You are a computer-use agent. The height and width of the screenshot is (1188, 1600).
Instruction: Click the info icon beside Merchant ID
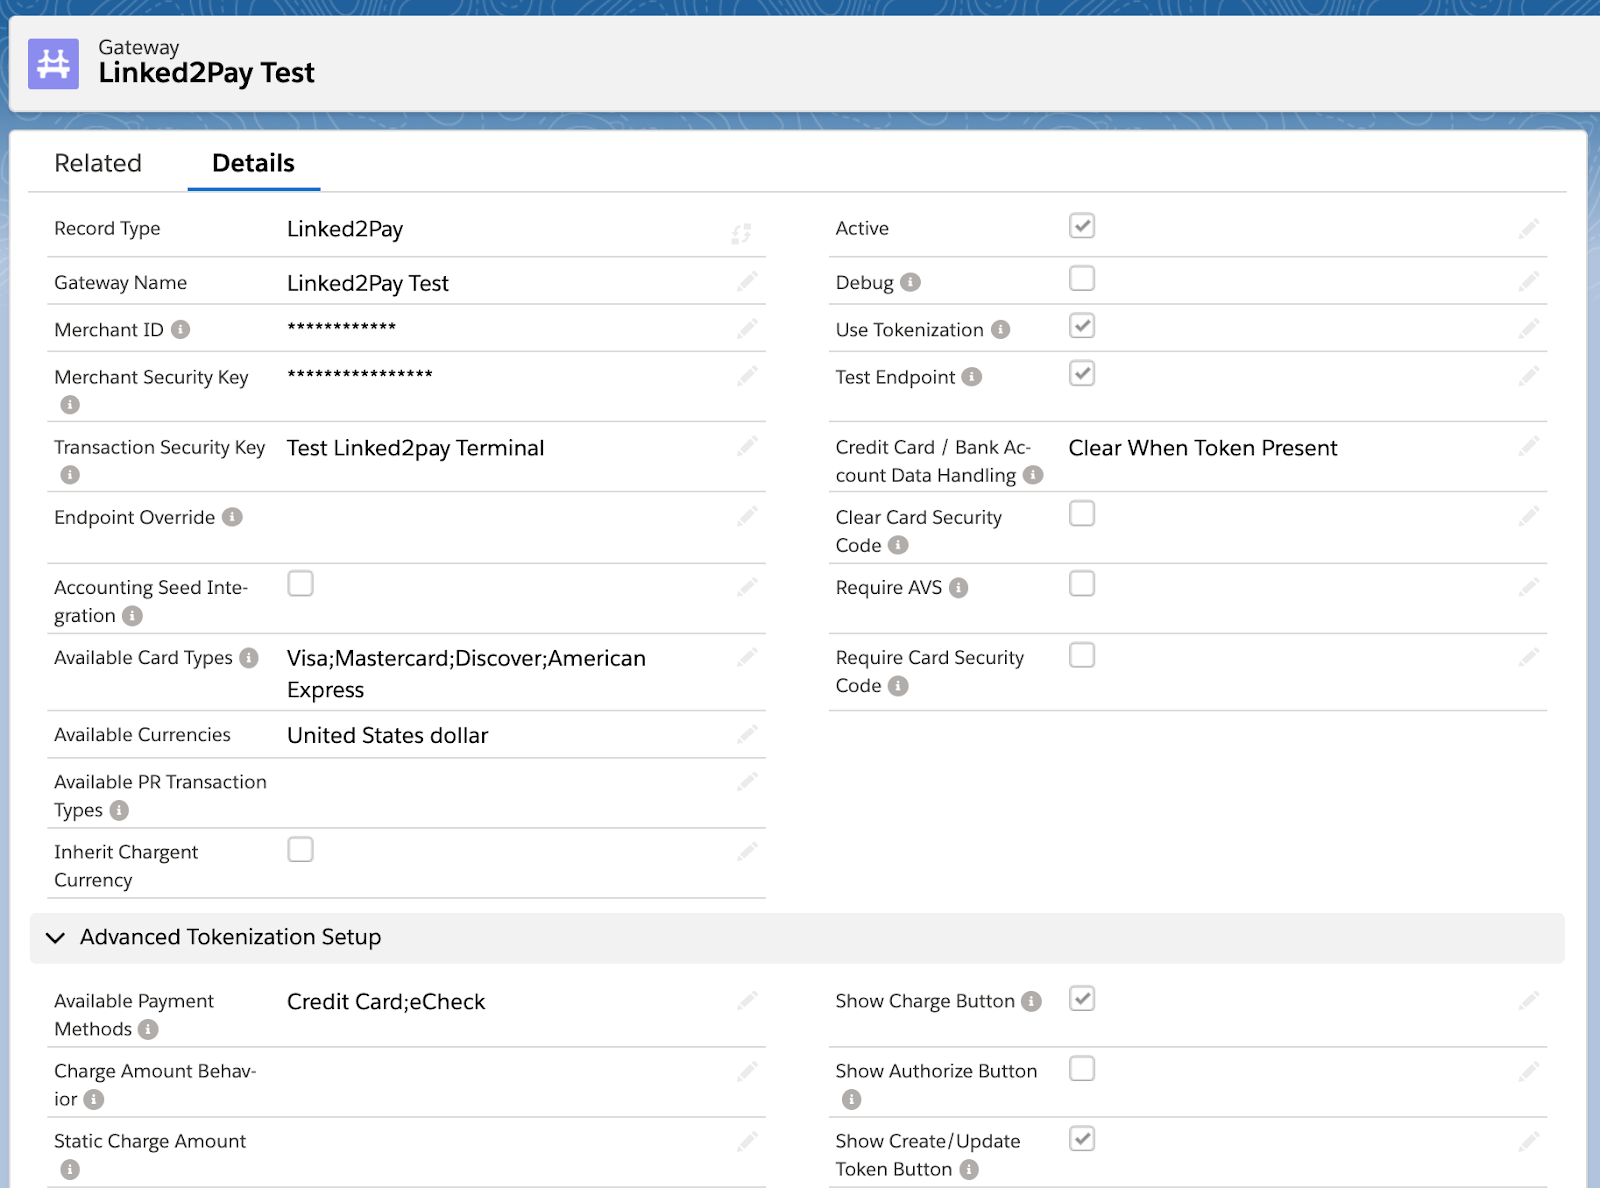180,330
